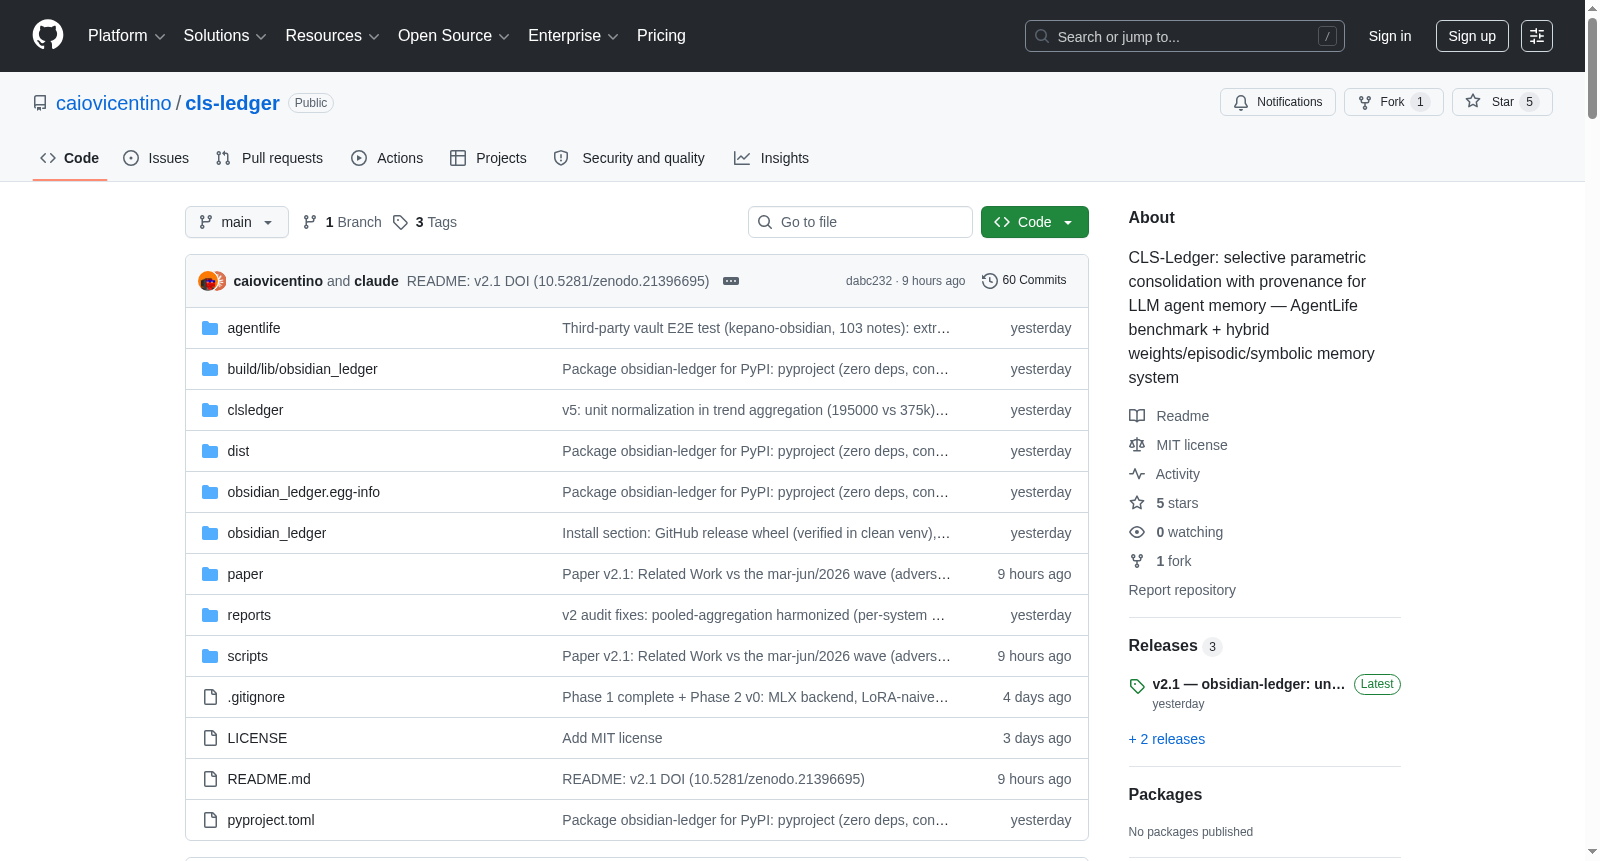This screenshot has height=861, width=1600.
Task: Click the Report repository link
Action: [x=1182, y=590]
